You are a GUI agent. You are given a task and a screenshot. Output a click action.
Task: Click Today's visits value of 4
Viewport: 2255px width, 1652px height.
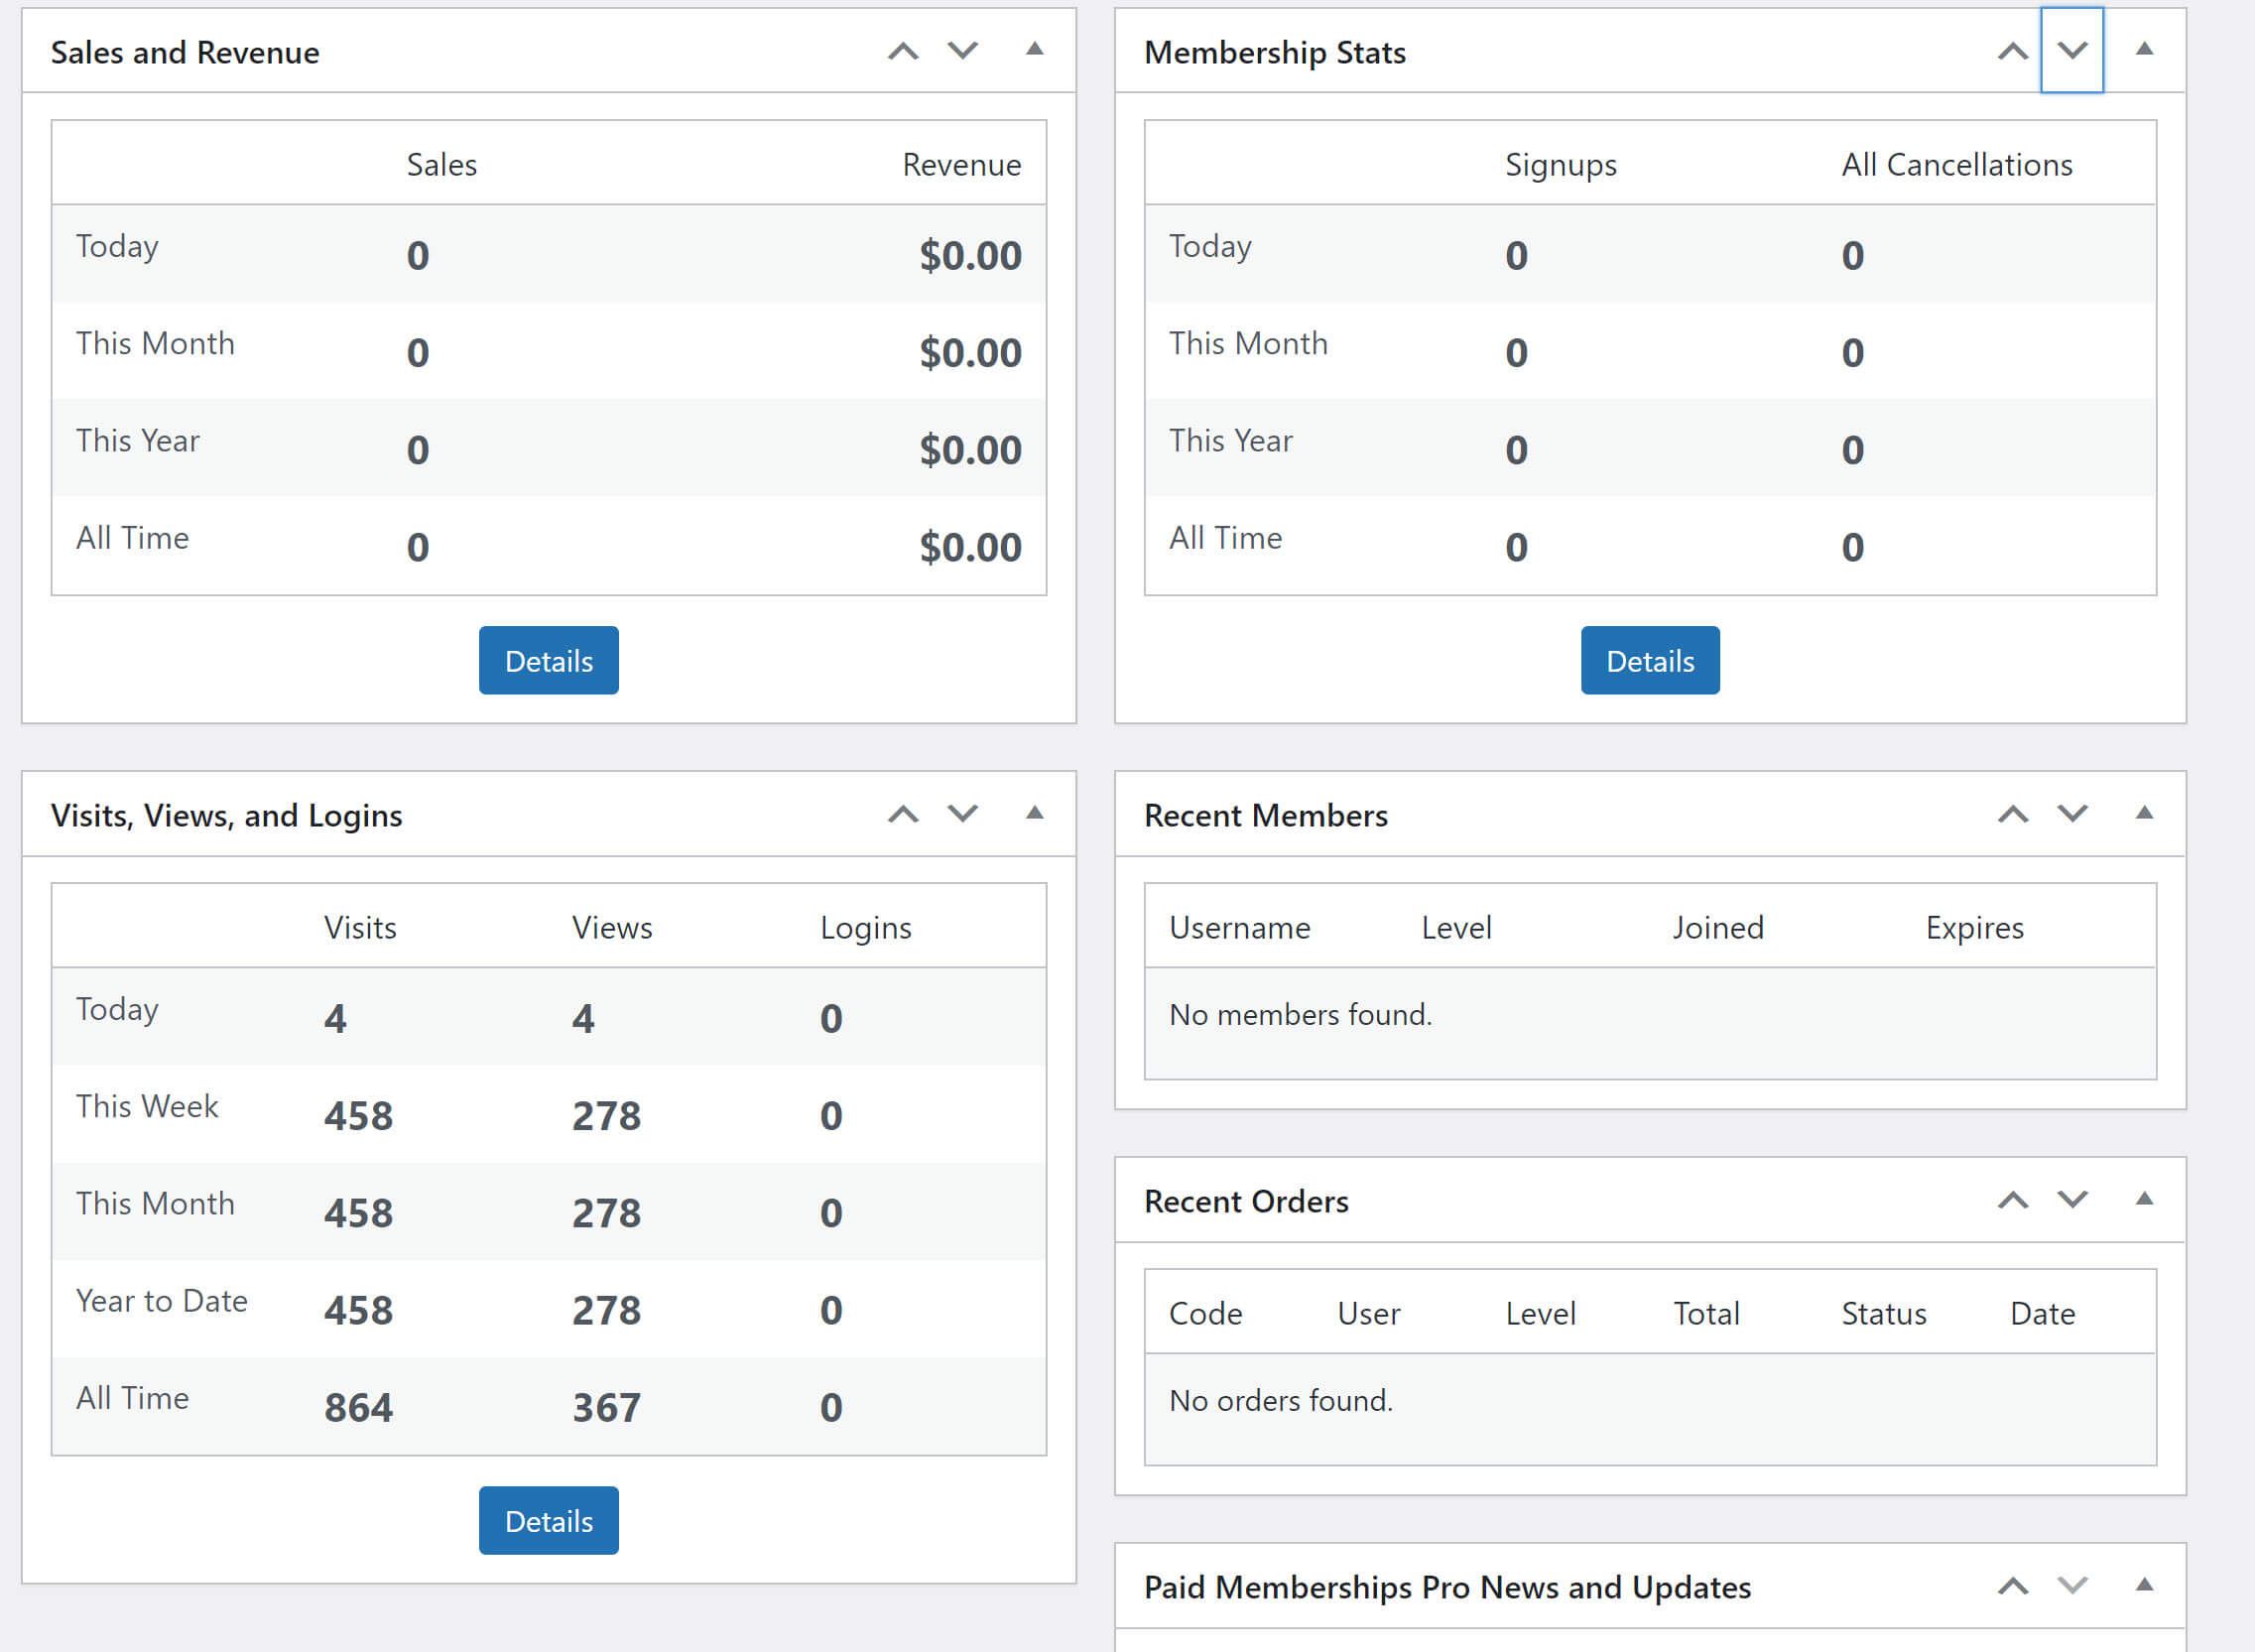[x=335, y=1019]
